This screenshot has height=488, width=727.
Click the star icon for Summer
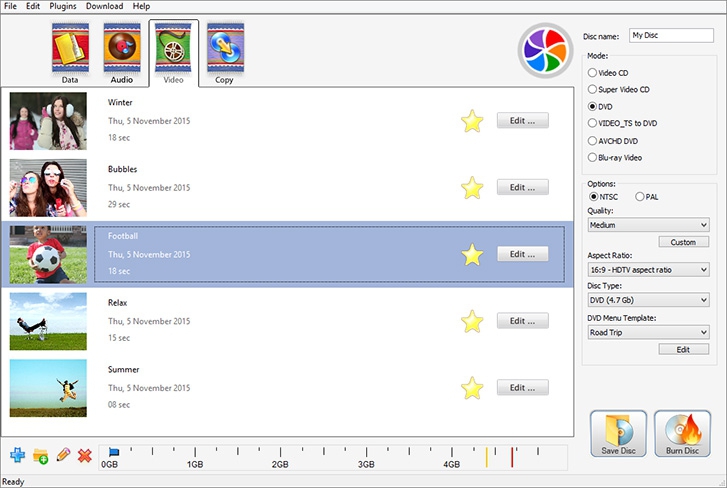click(x=472, y=388)
